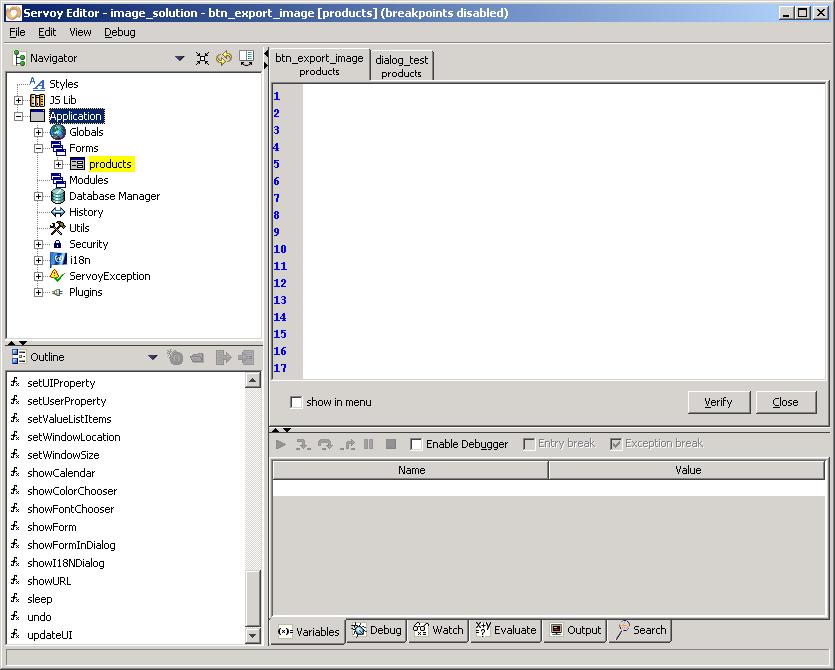Select the Utils tools icon

pos(57,228)
